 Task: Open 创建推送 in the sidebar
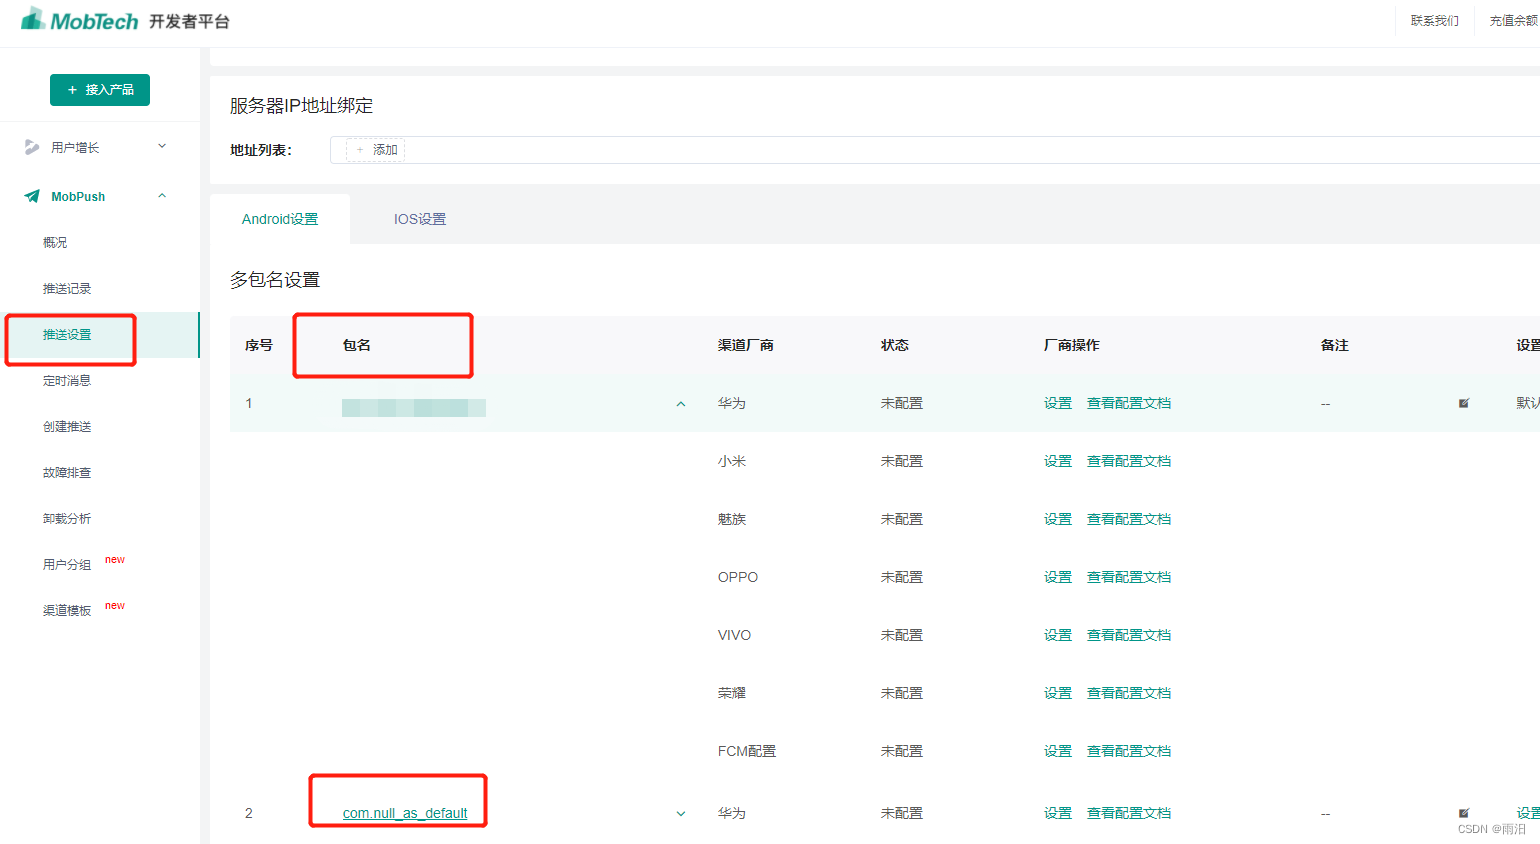[67, 426]
